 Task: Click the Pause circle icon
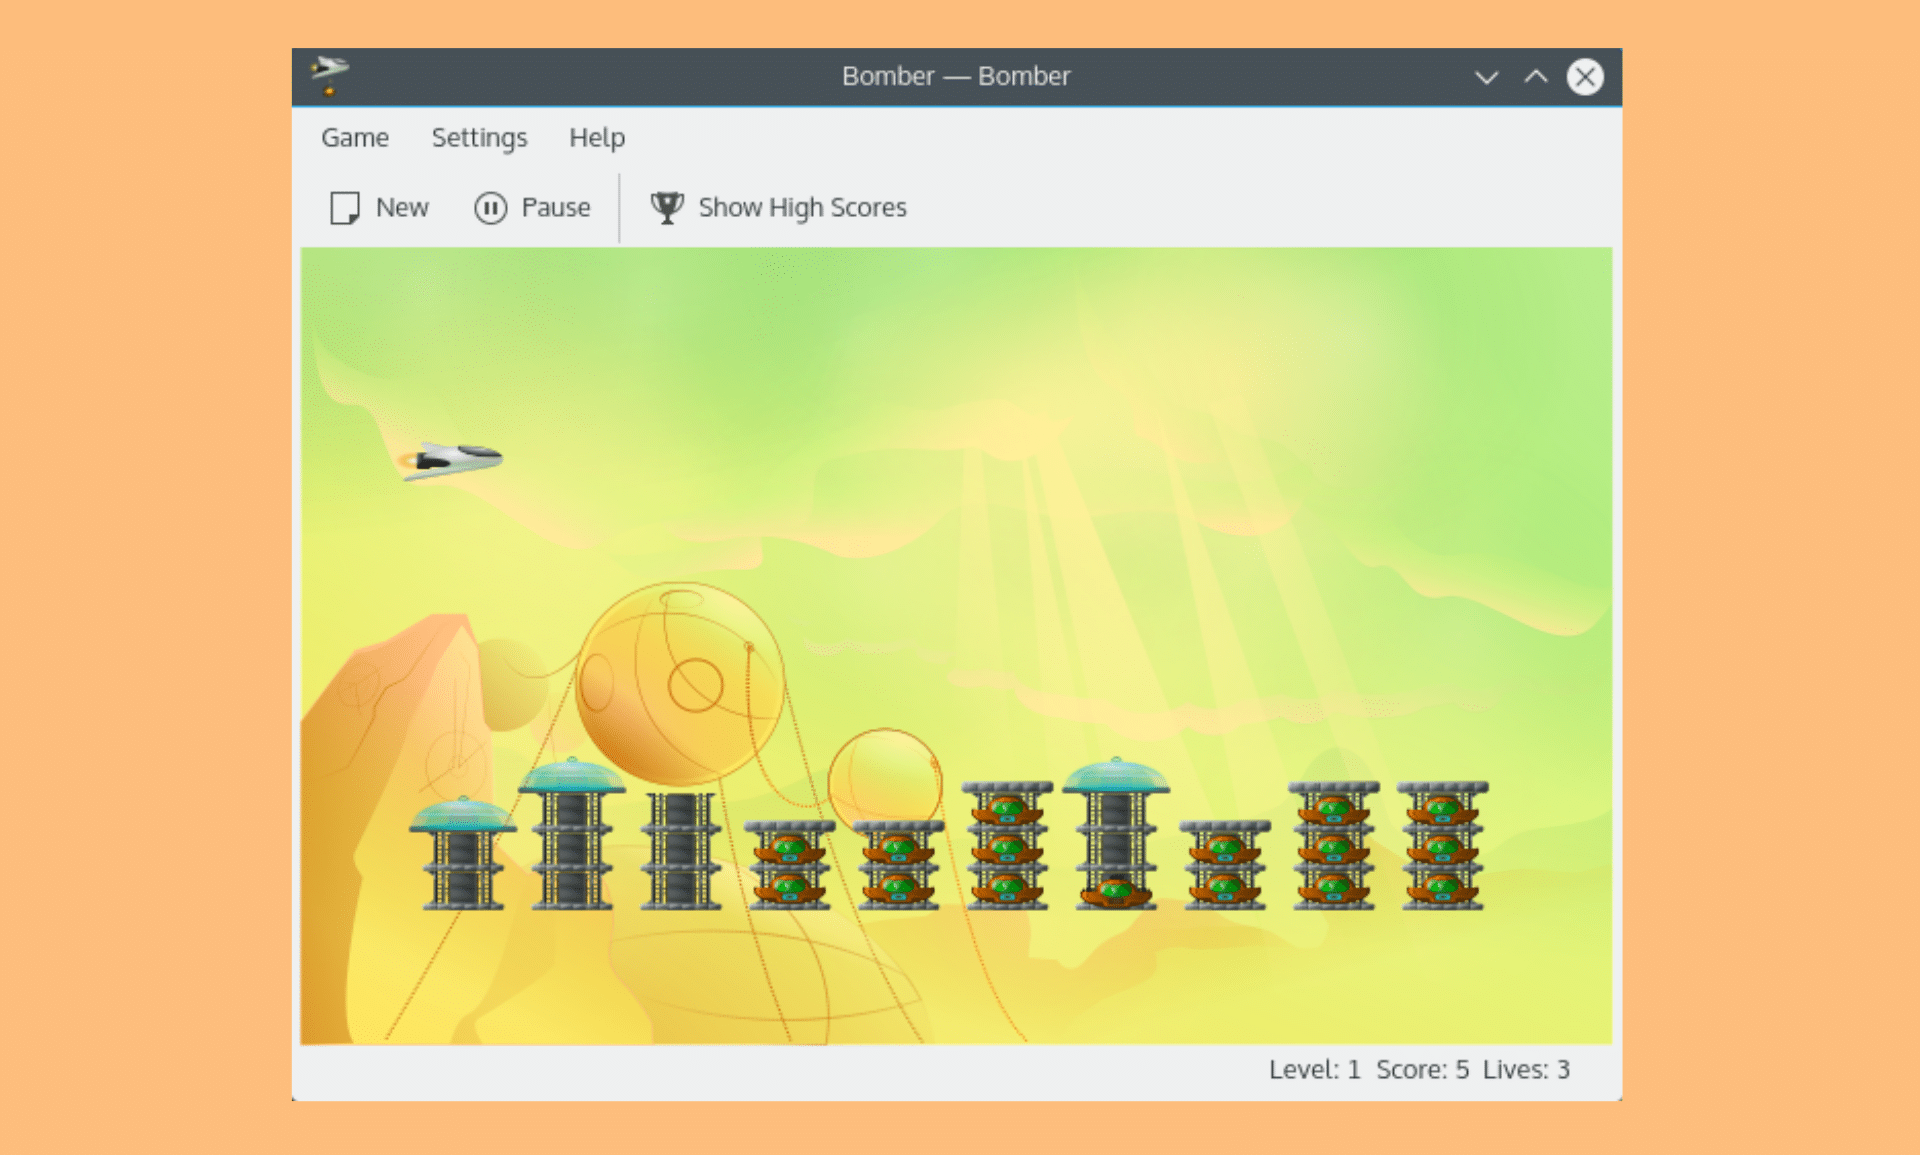pos(491,208)
